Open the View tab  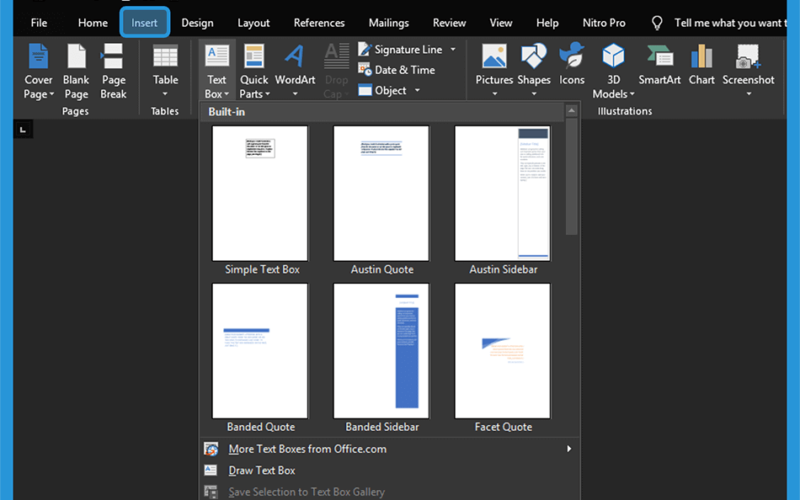[x=501, y=23]
